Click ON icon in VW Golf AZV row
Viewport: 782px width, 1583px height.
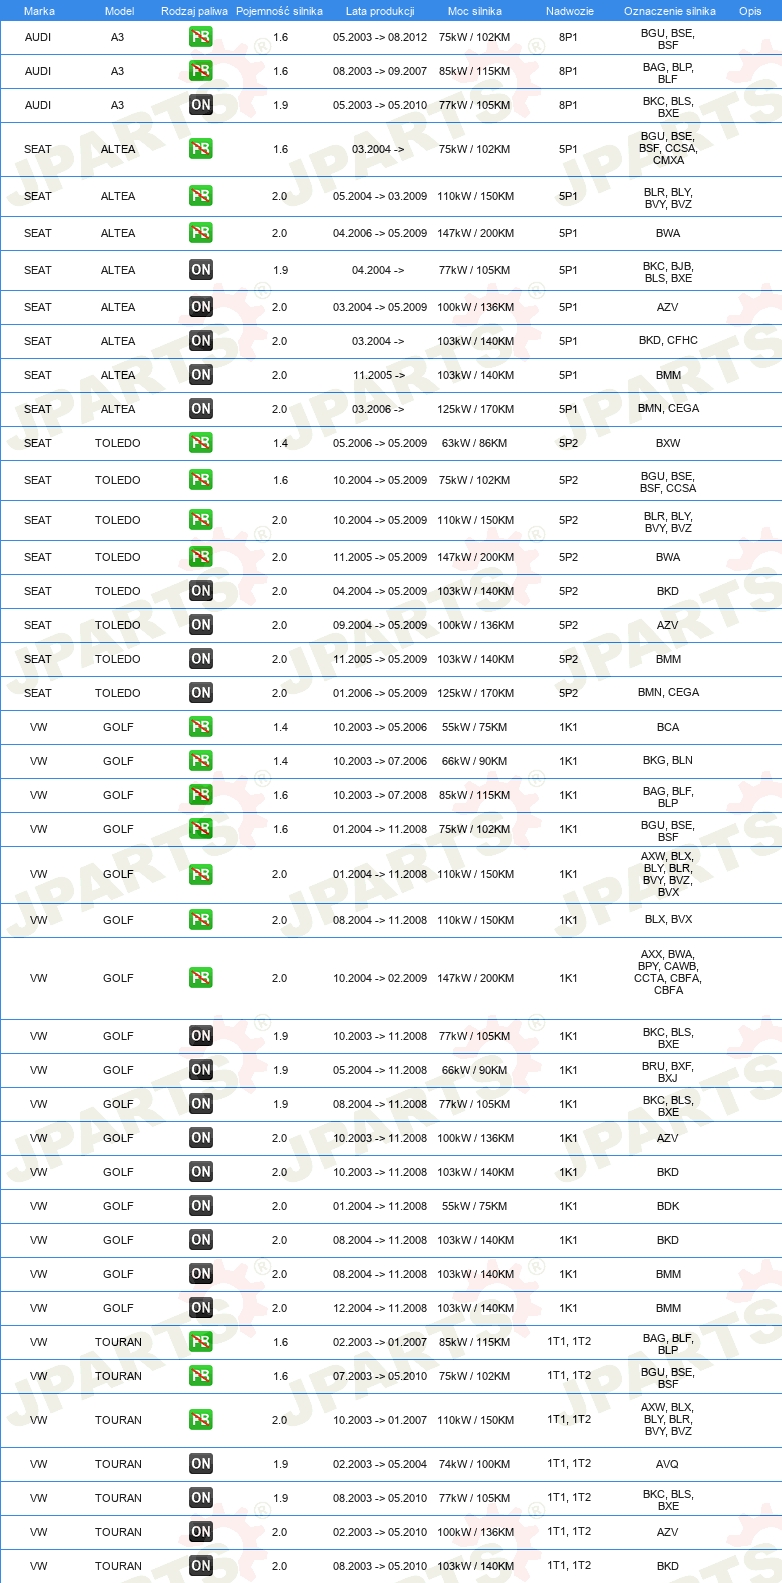[201, 1138]
